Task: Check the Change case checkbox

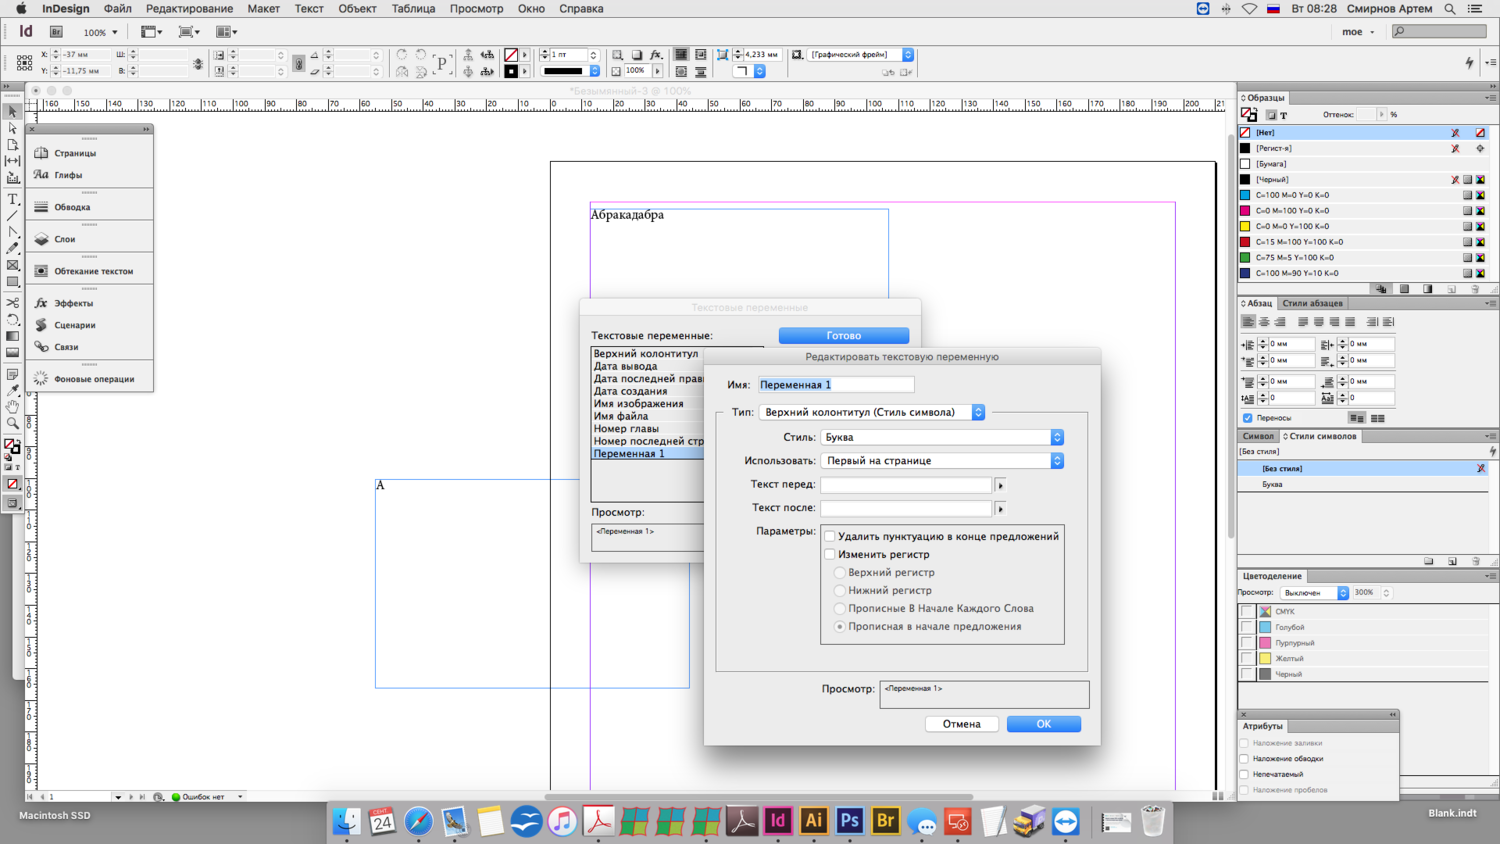Action: coord(830,554)
